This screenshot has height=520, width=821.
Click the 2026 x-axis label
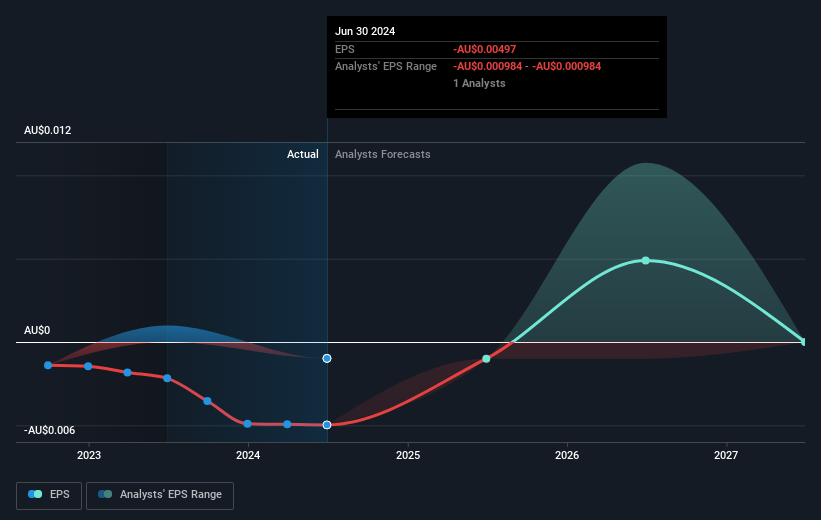[x=567, y=455]
